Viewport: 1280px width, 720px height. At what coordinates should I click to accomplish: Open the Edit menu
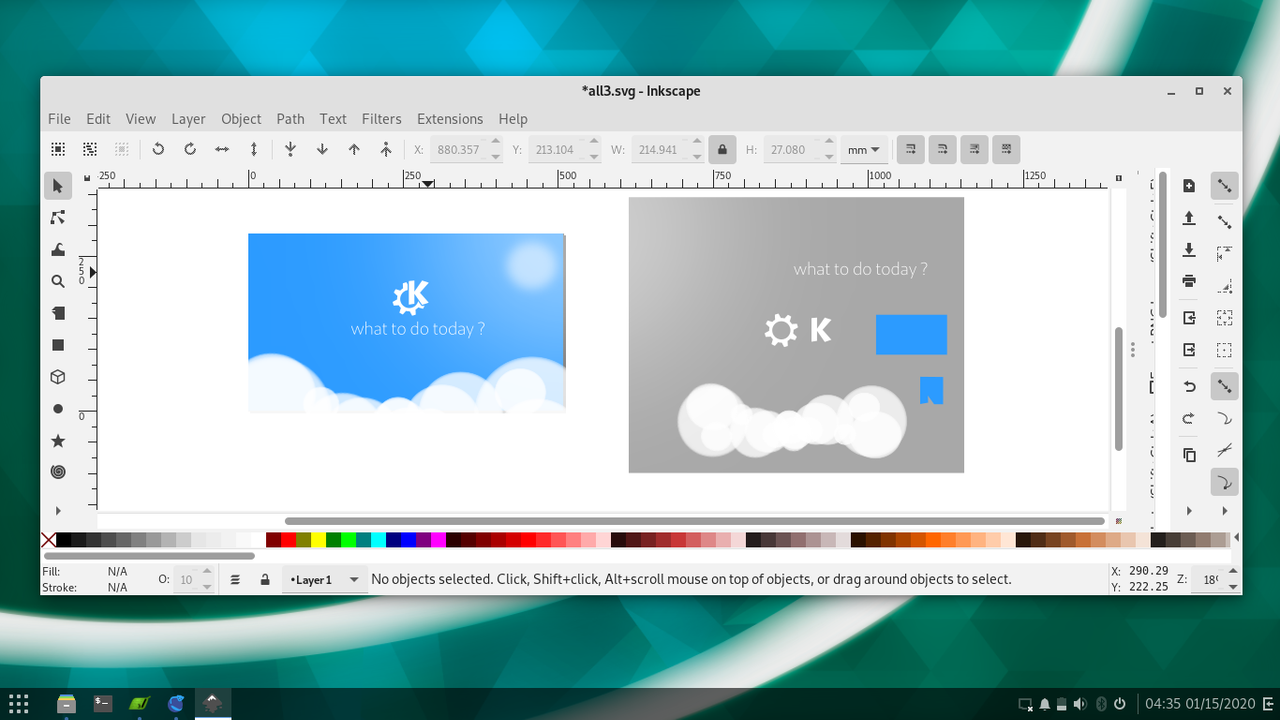tap(98, 118)
